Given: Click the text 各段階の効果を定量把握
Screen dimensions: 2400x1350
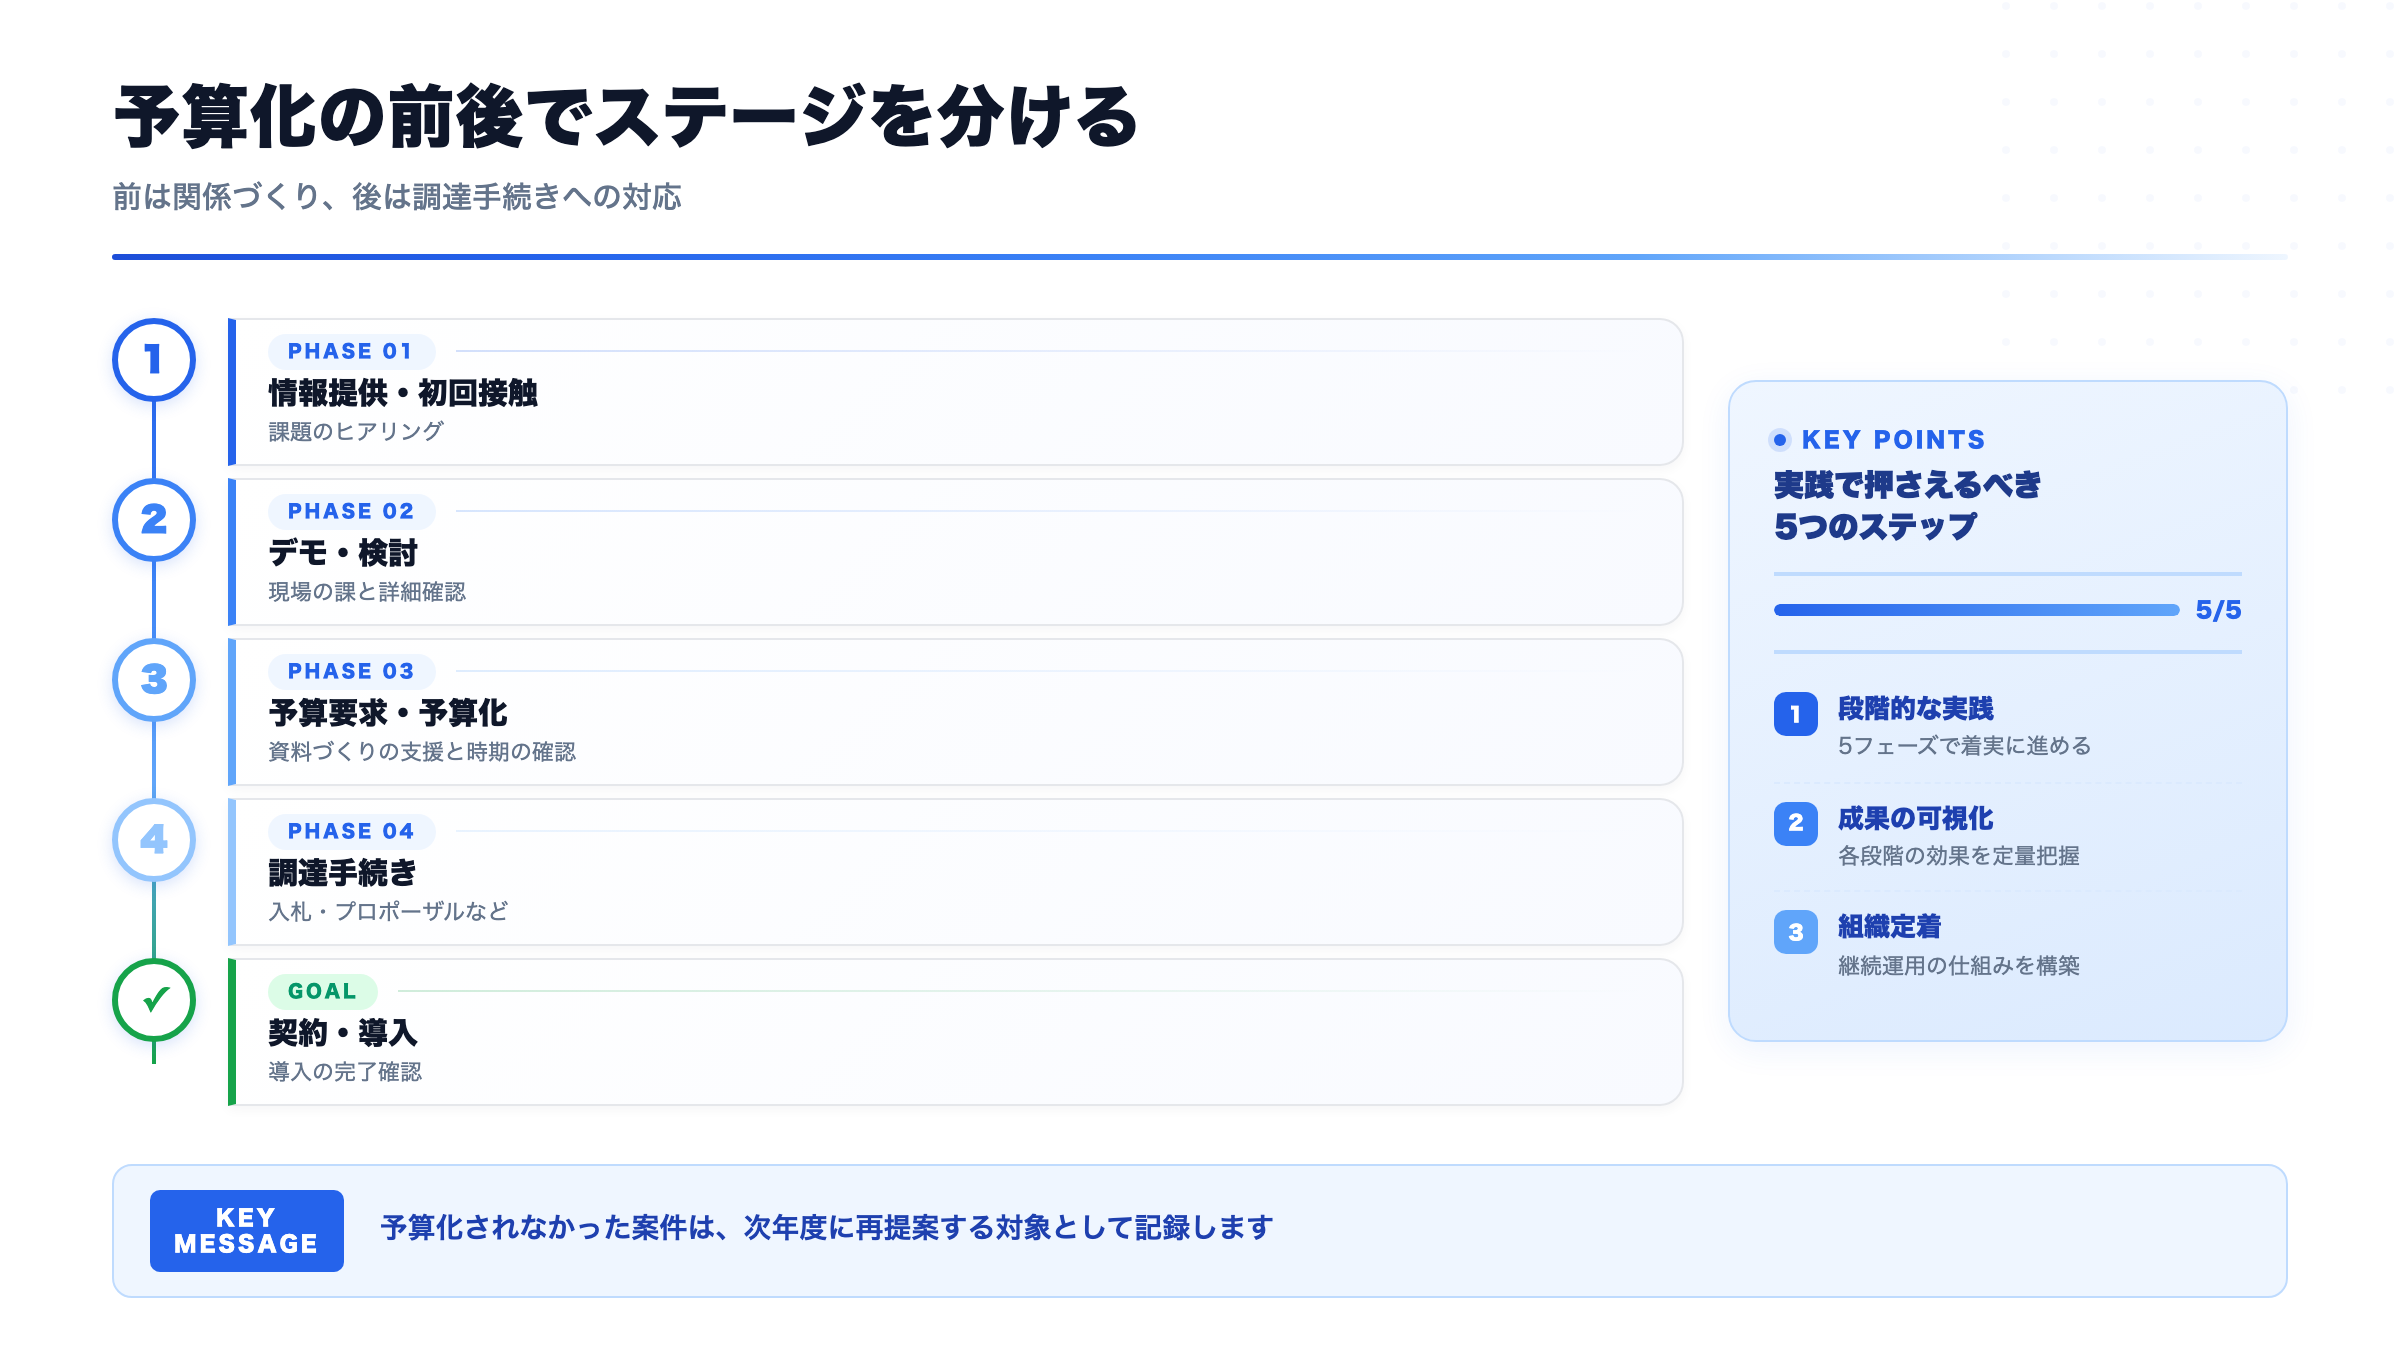Looking at the screenshot, I should coord(1959,856).
